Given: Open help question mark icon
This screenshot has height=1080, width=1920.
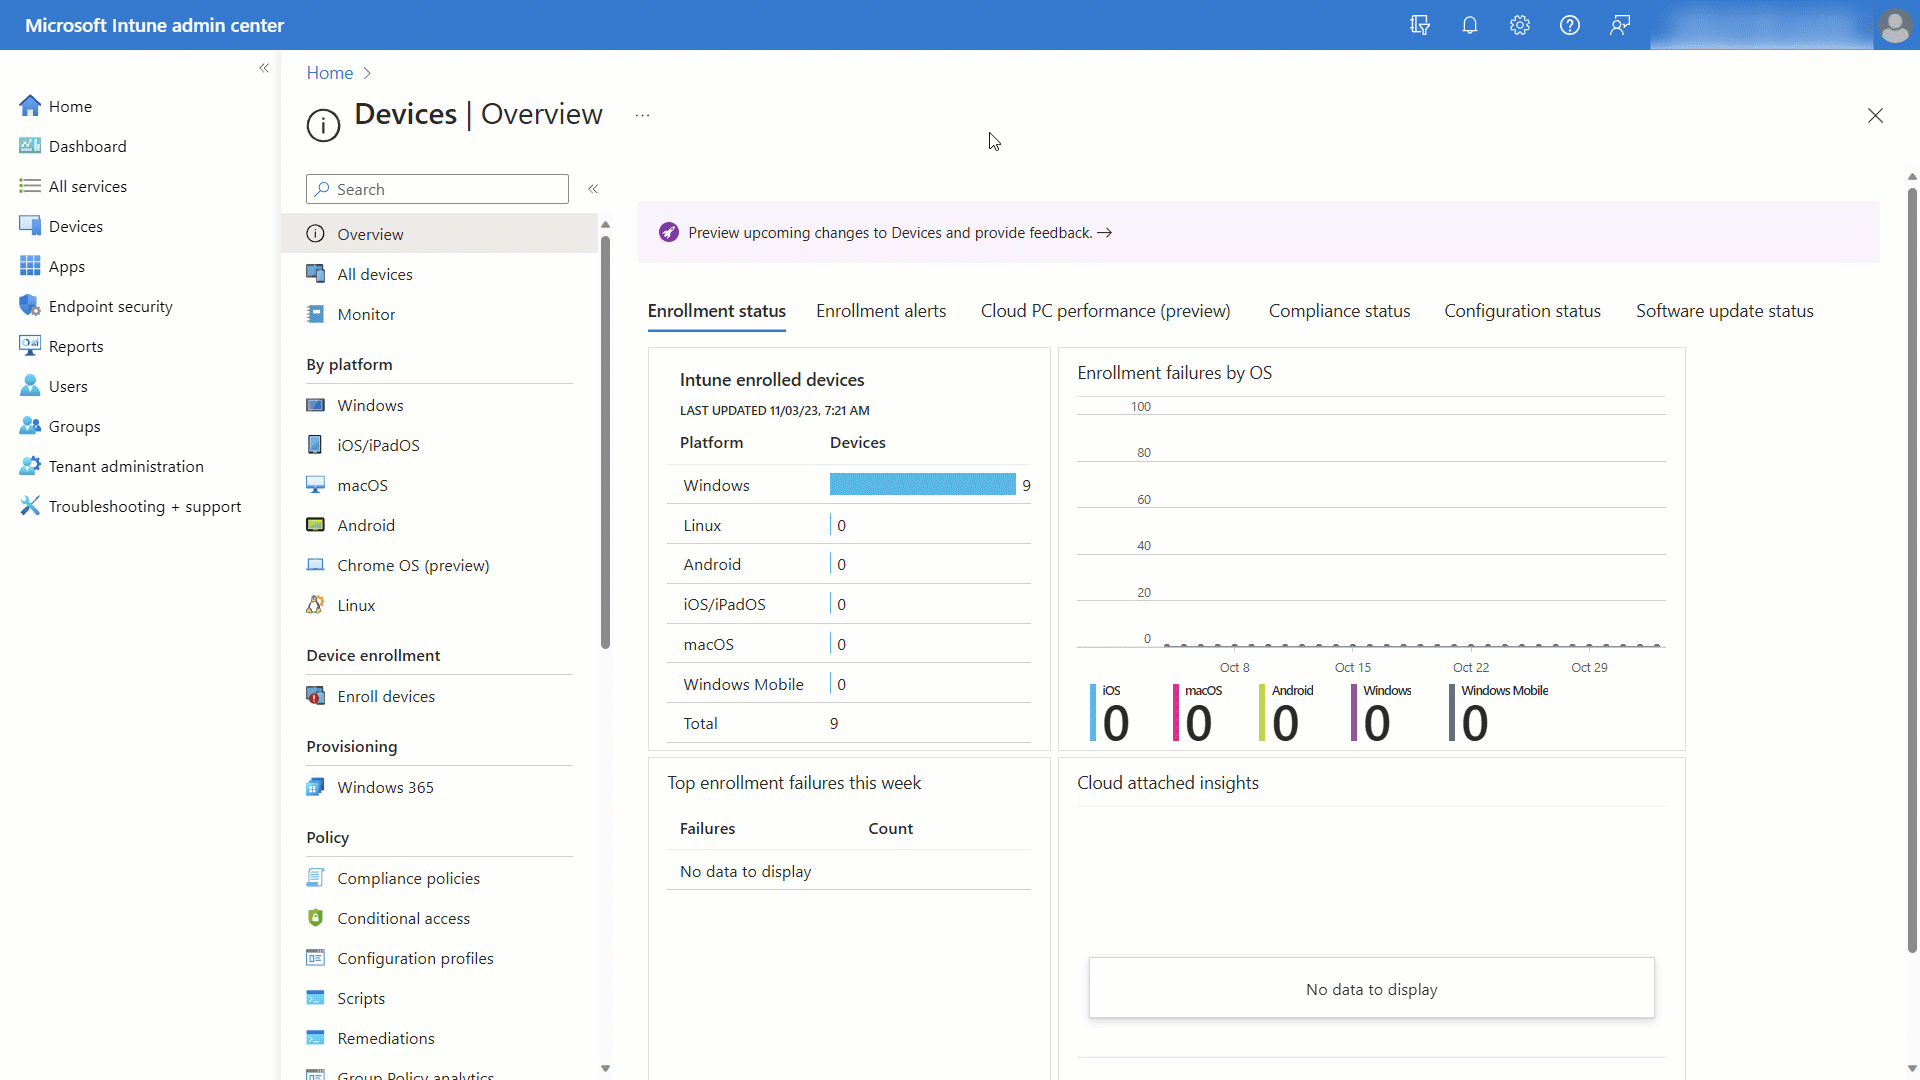Looking at the screenshot, I should point(1569,25).
